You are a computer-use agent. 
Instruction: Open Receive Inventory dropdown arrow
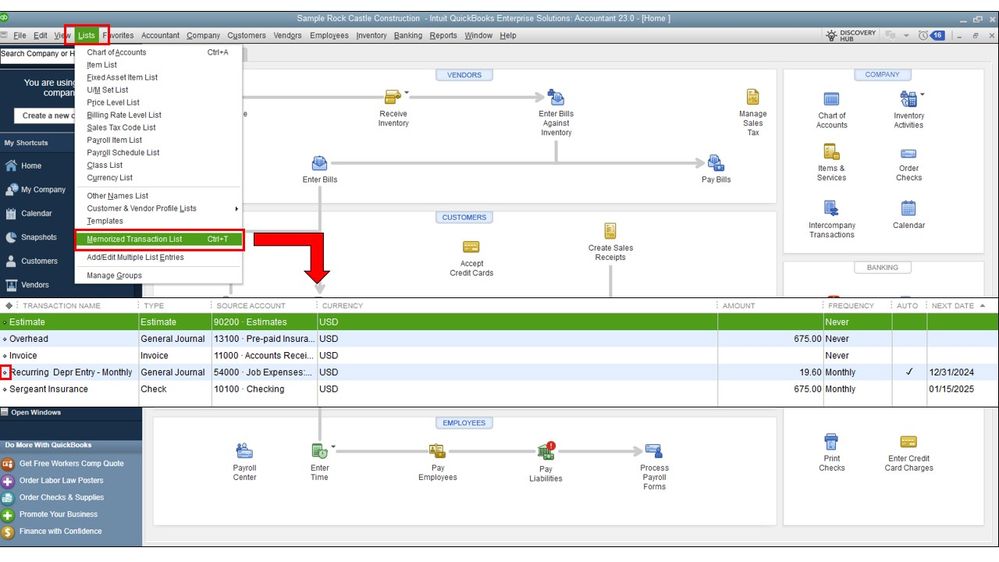pos(406,92)
